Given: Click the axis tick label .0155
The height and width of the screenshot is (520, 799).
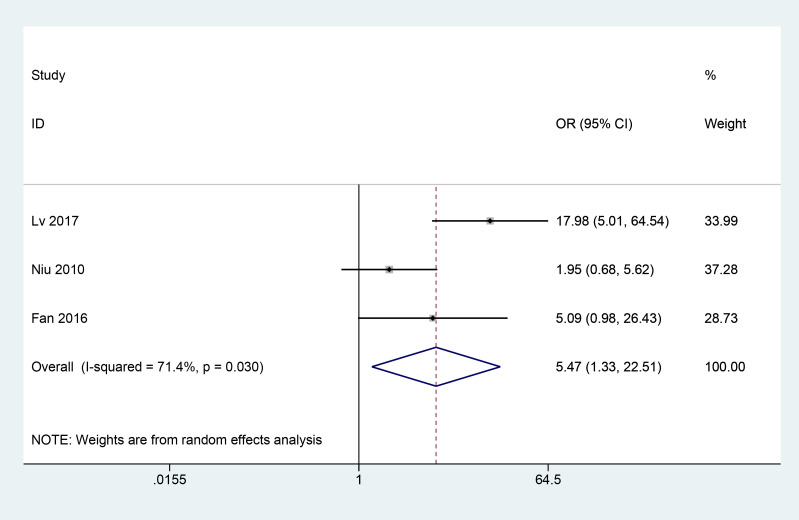Looking at the screenshot, I should (x=170, y=480).
